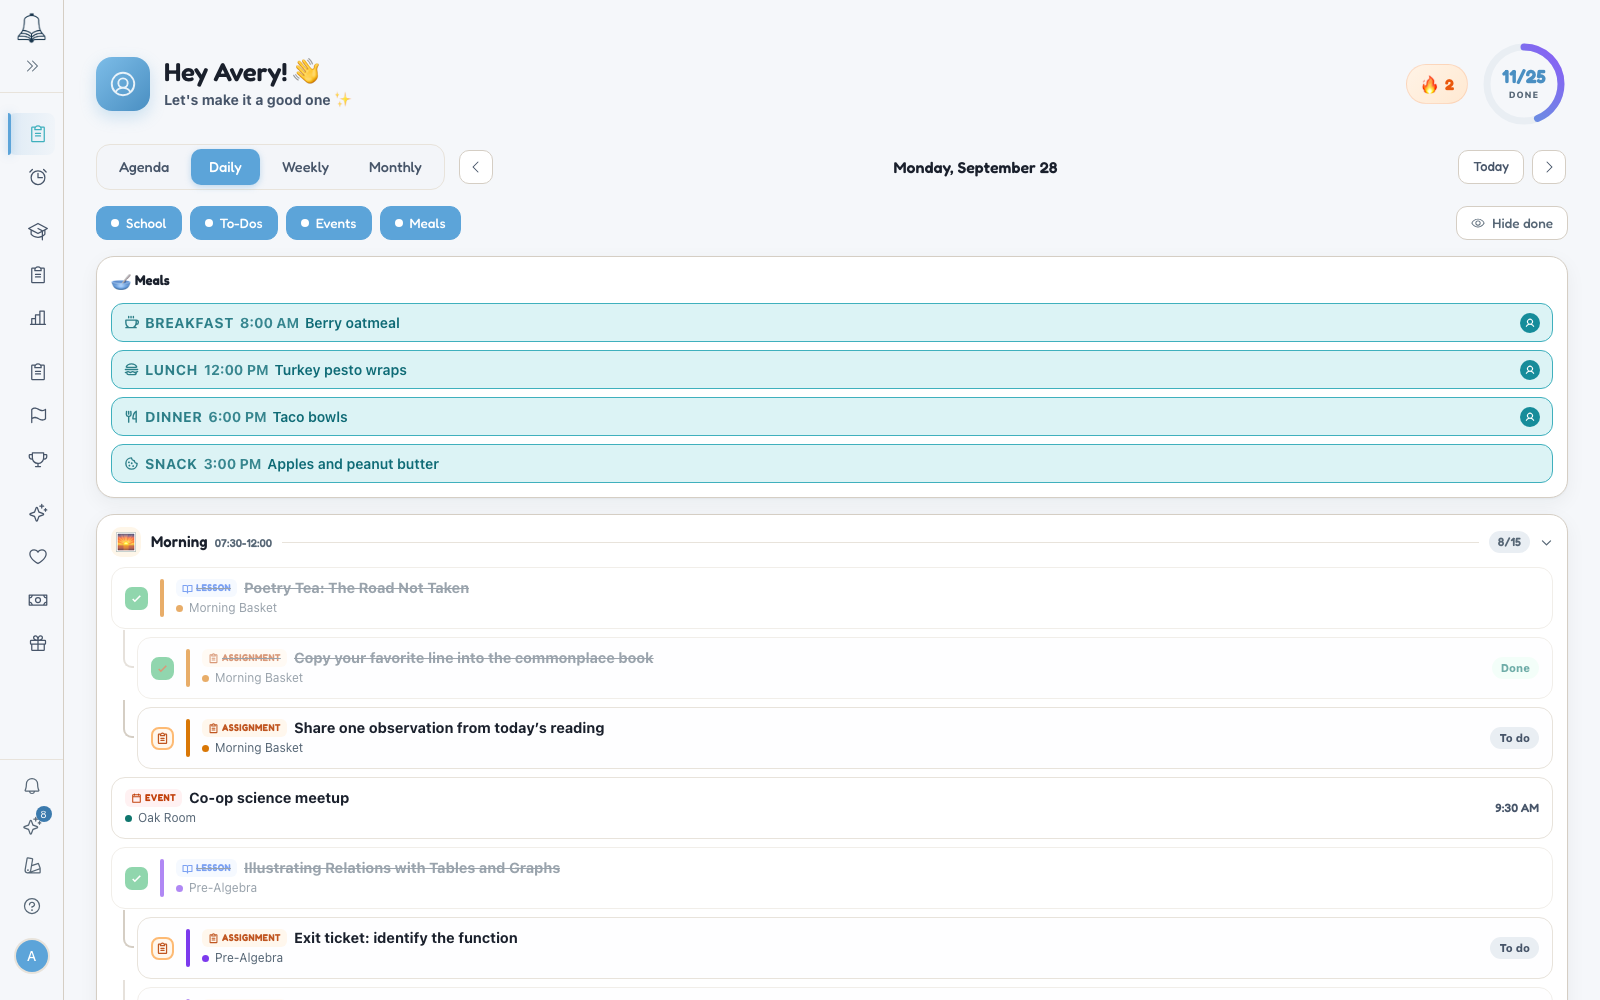Open the user avatar labeled A
1600x1000 pixels.
[32, 956]
